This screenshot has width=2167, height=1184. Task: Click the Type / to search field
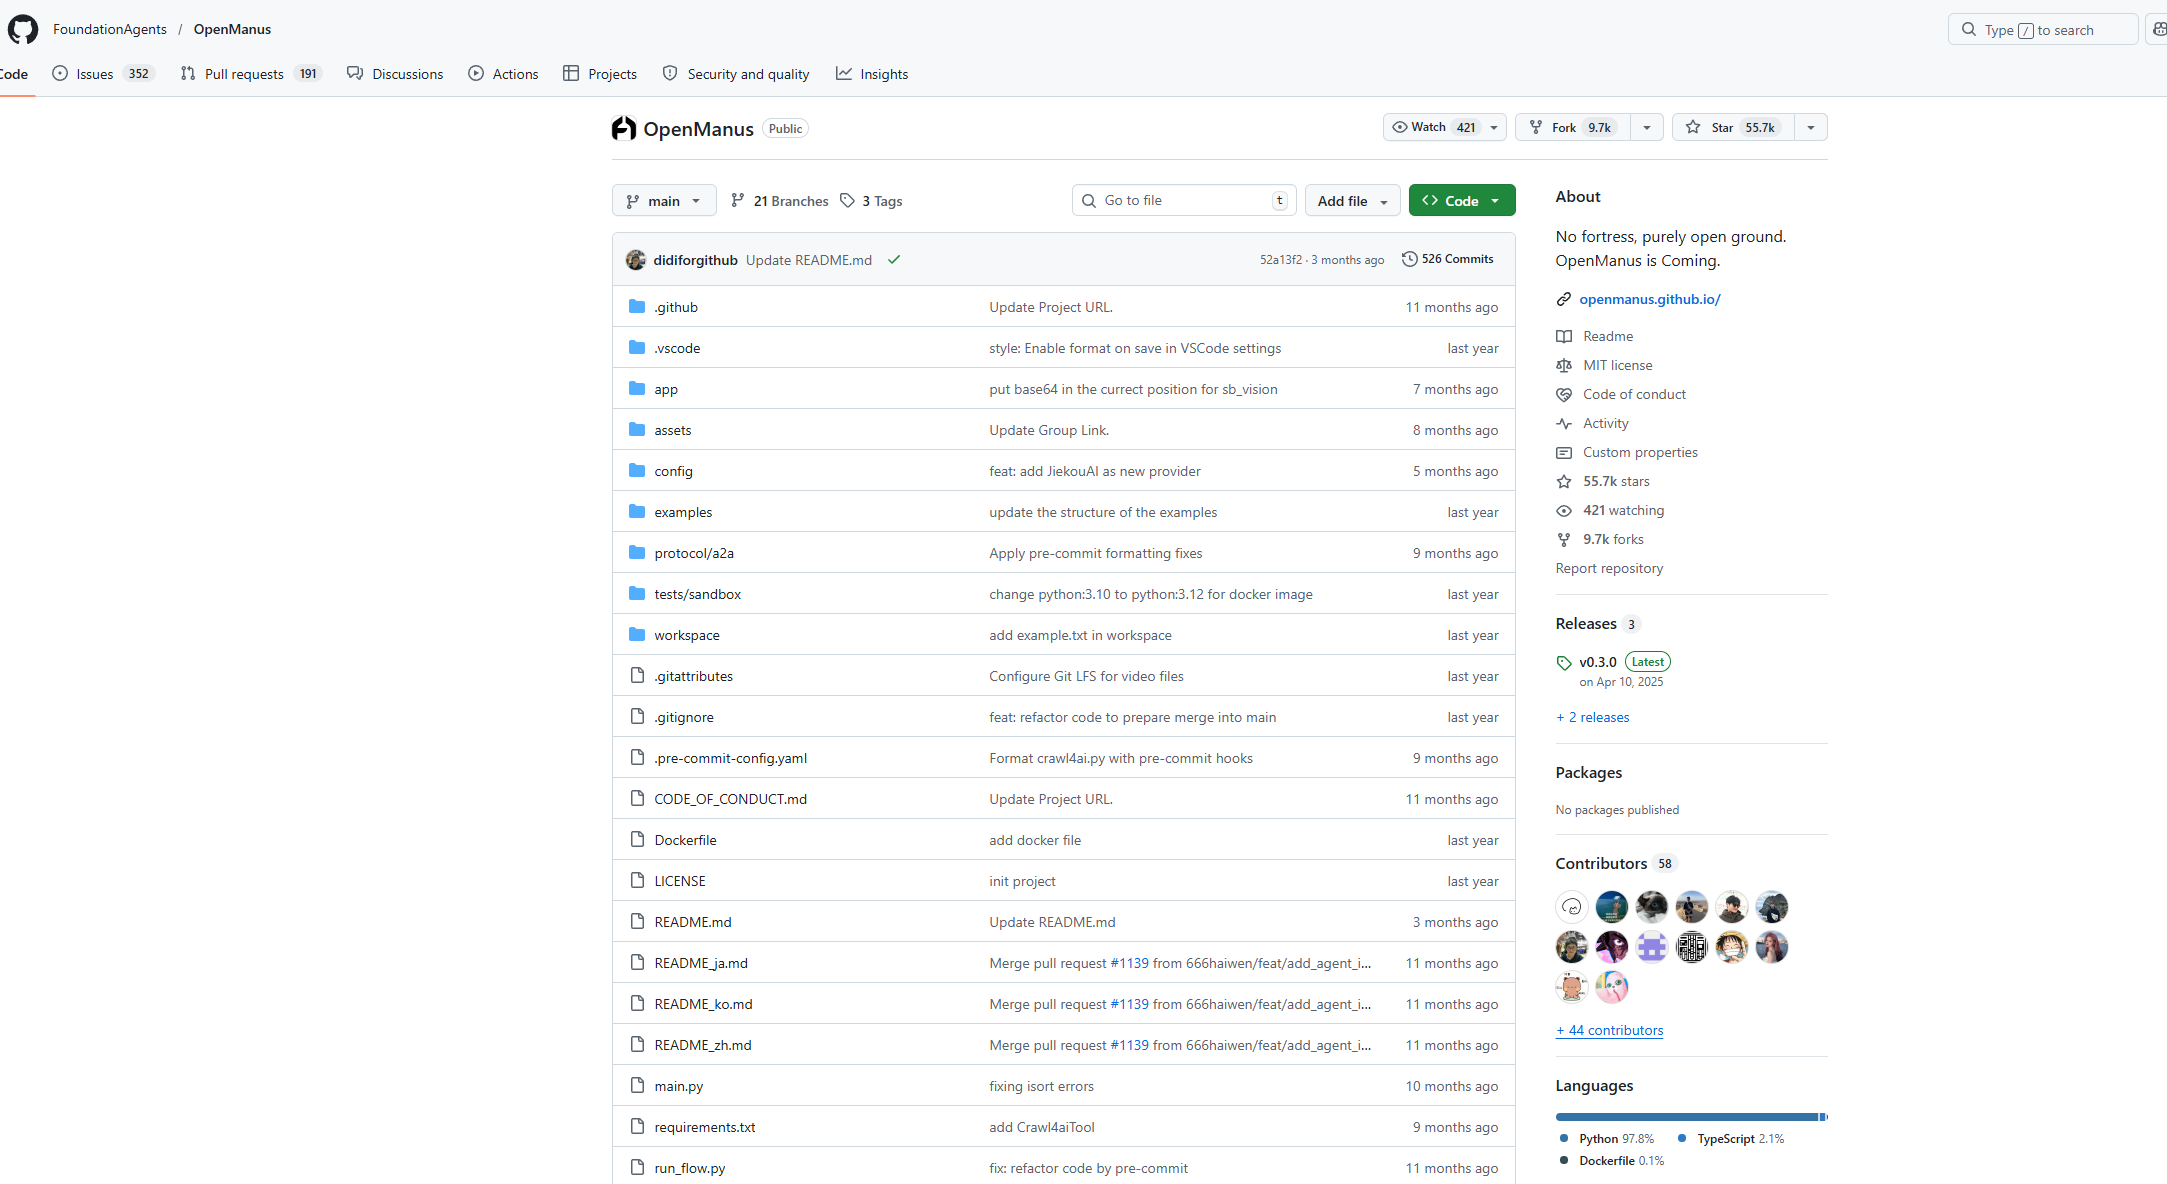(2043, 29)
